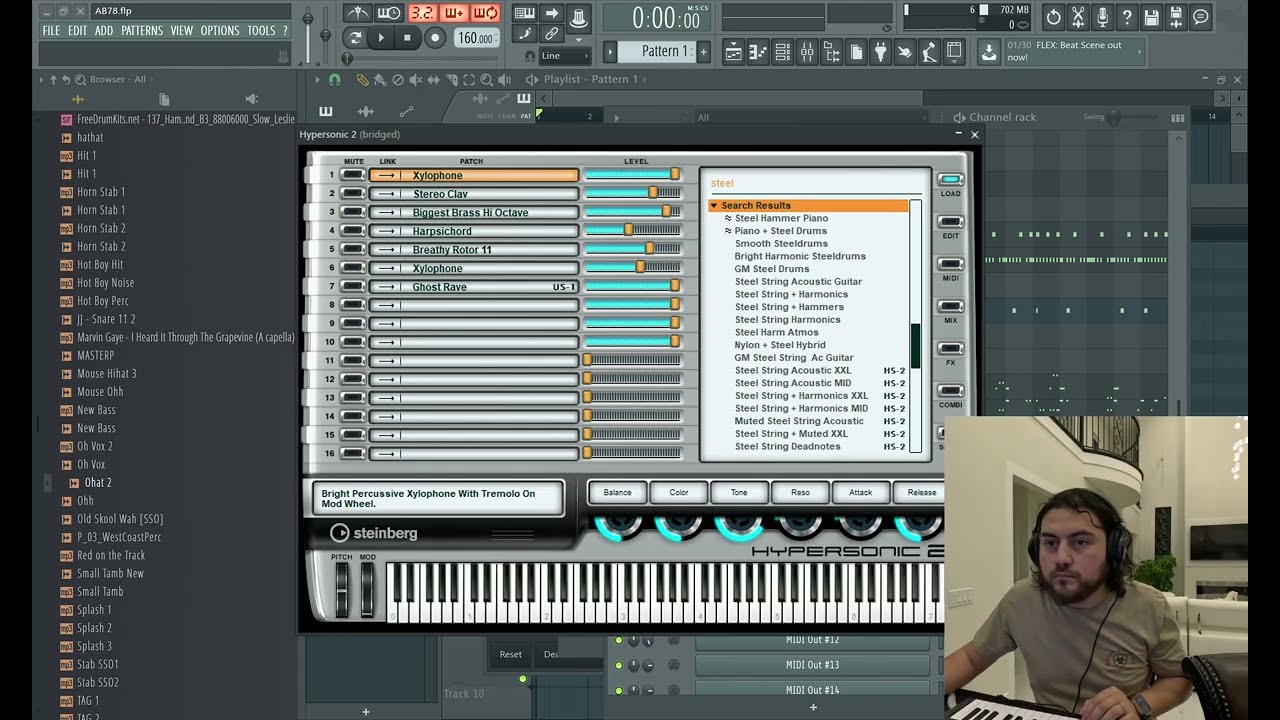Toggle typing keyboard to piano icon
1280x720 pixels.
(525, 13)
